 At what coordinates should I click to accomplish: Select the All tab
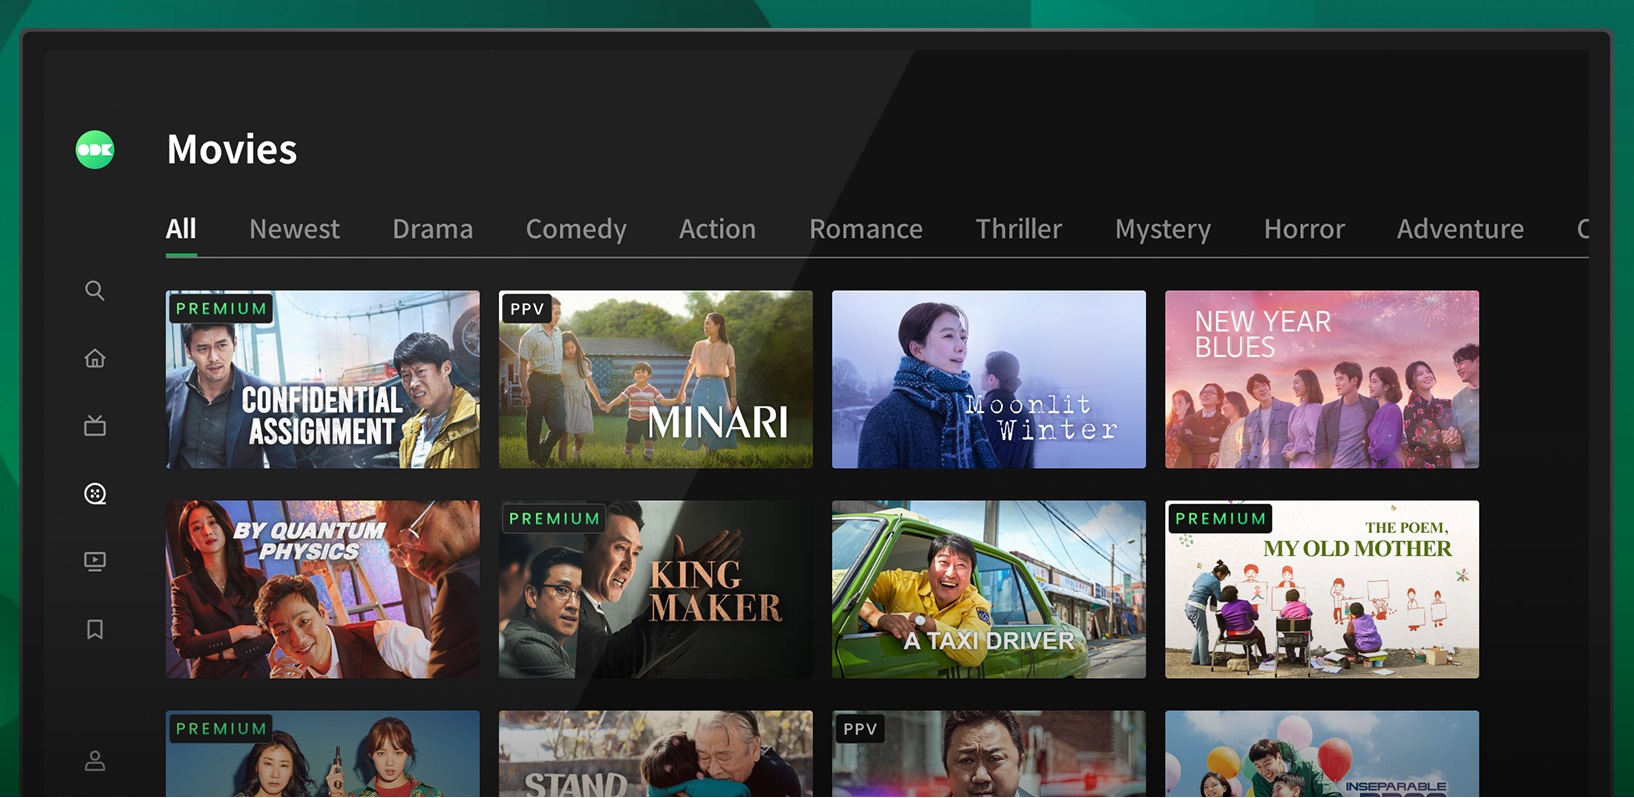click(181, 229)
